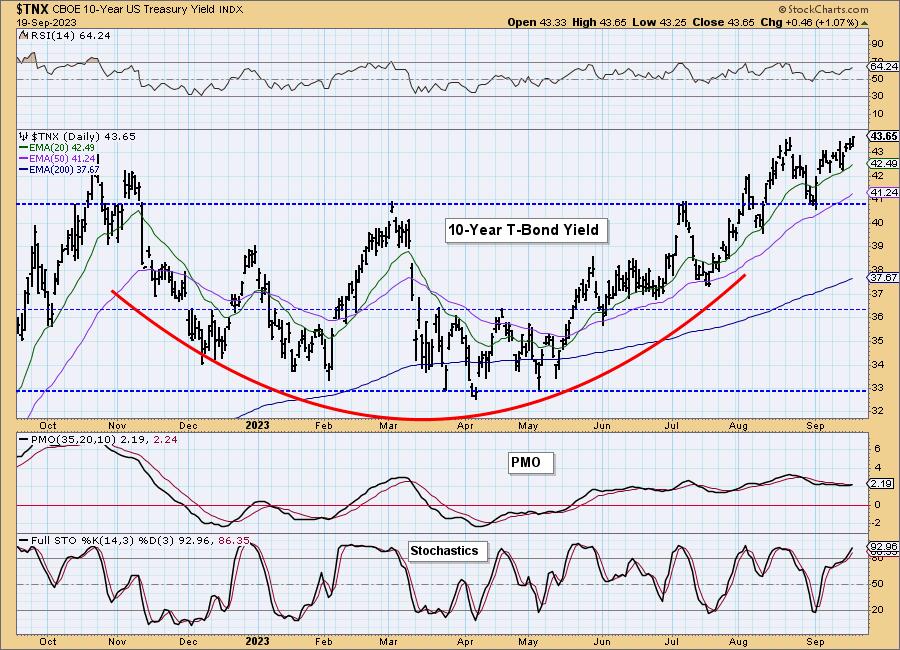Click the 30 level on RSI axis
This screenshot has width=900, height=650.
tap(878, 96)
